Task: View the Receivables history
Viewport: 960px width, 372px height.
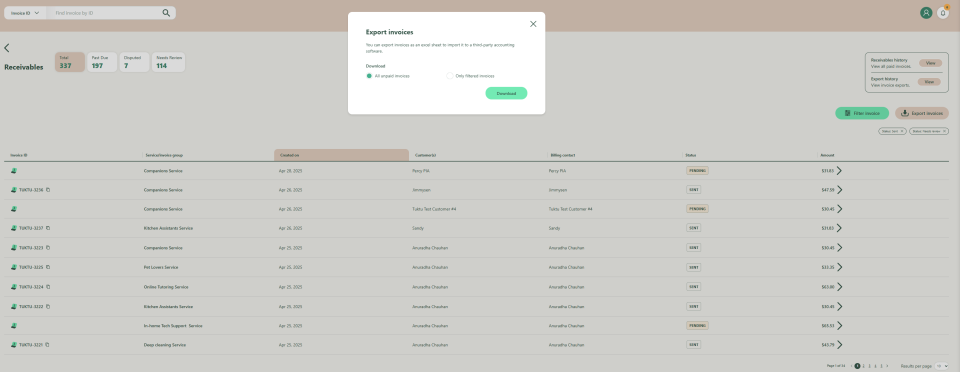Action: (x=929, y=63)
